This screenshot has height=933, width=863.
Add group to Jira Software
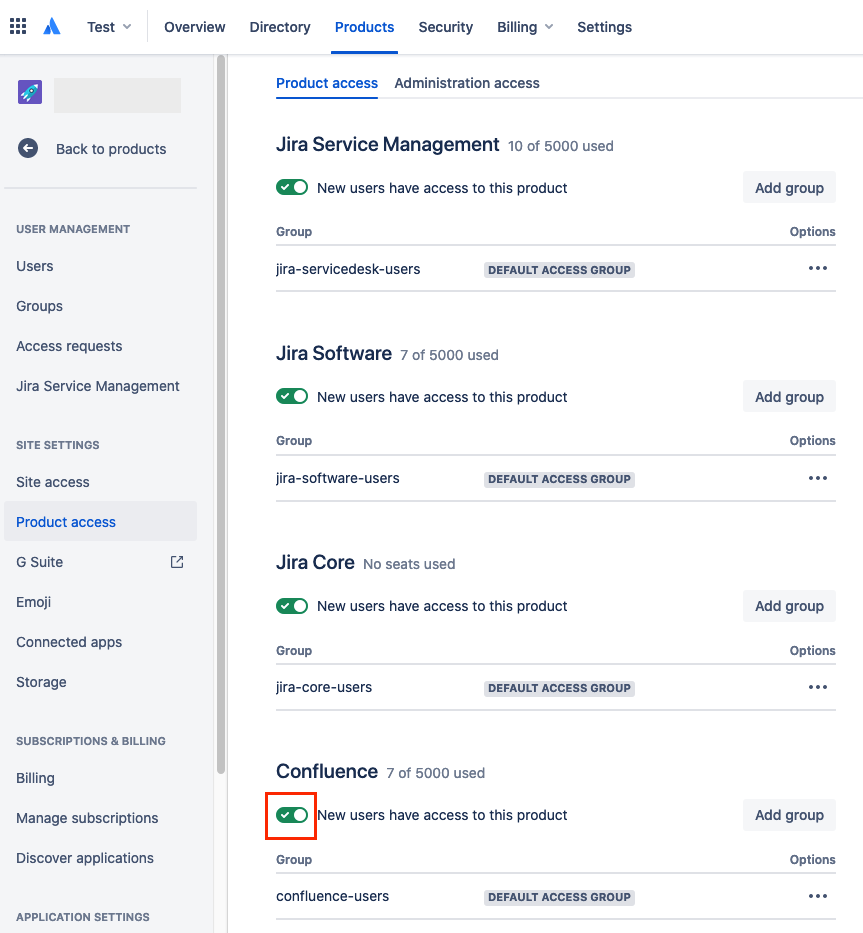tap(789, 396)
